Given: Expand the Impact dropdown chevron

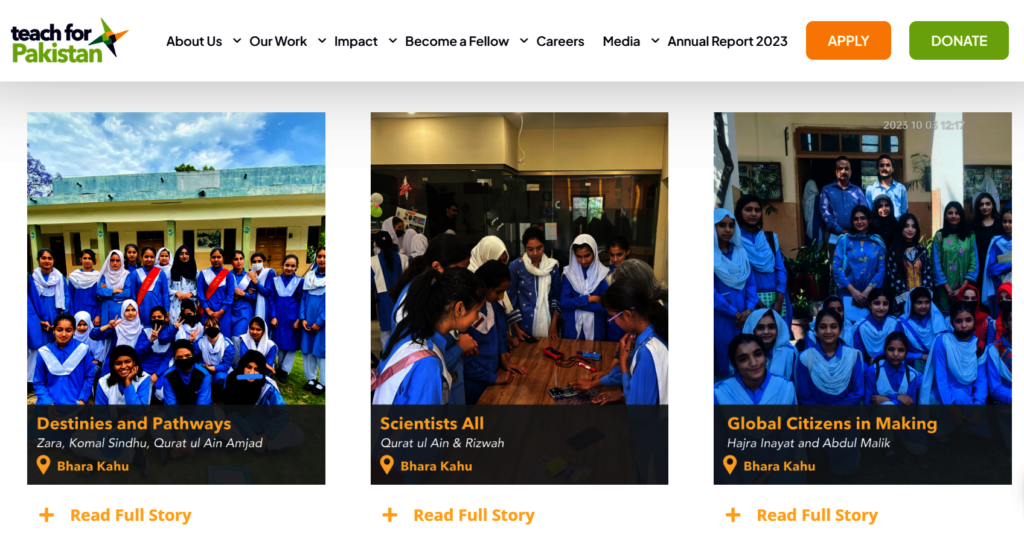Looking at the screenshot, I should [x=392, y=40].
